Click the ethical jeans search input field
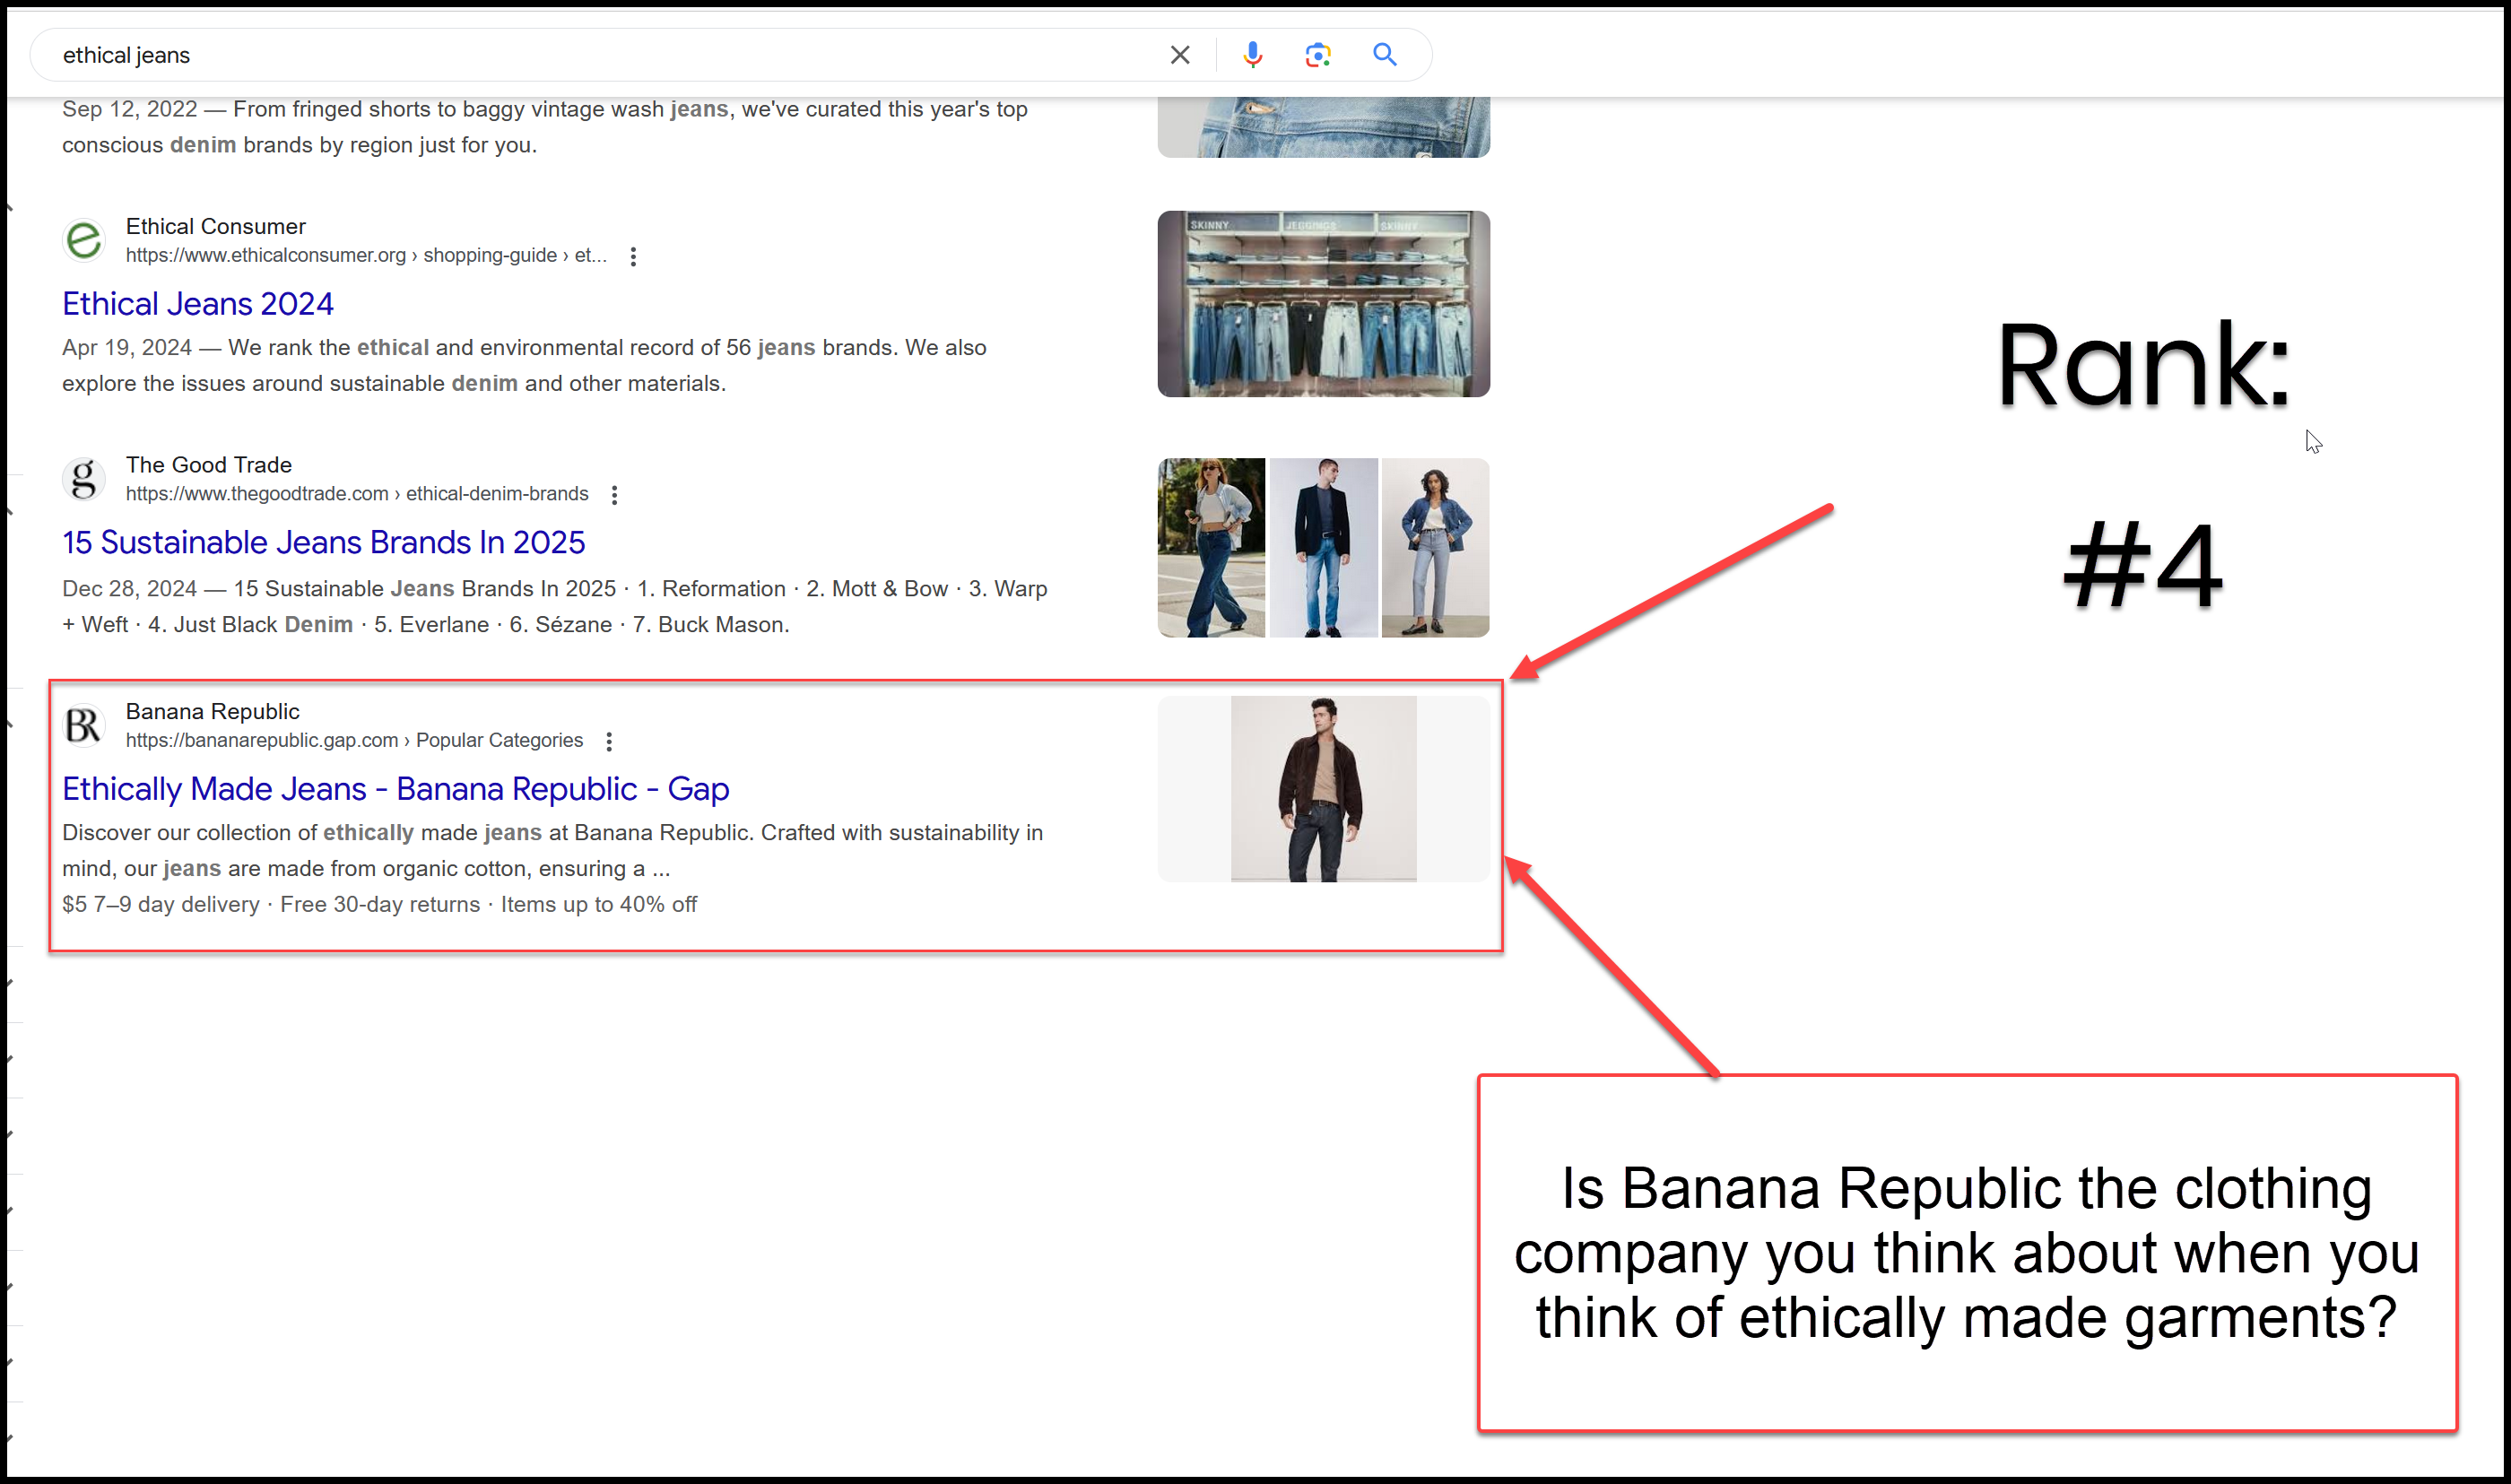Image resolution: width=2511 pixels, height=1484 pixels. [600, 55]
